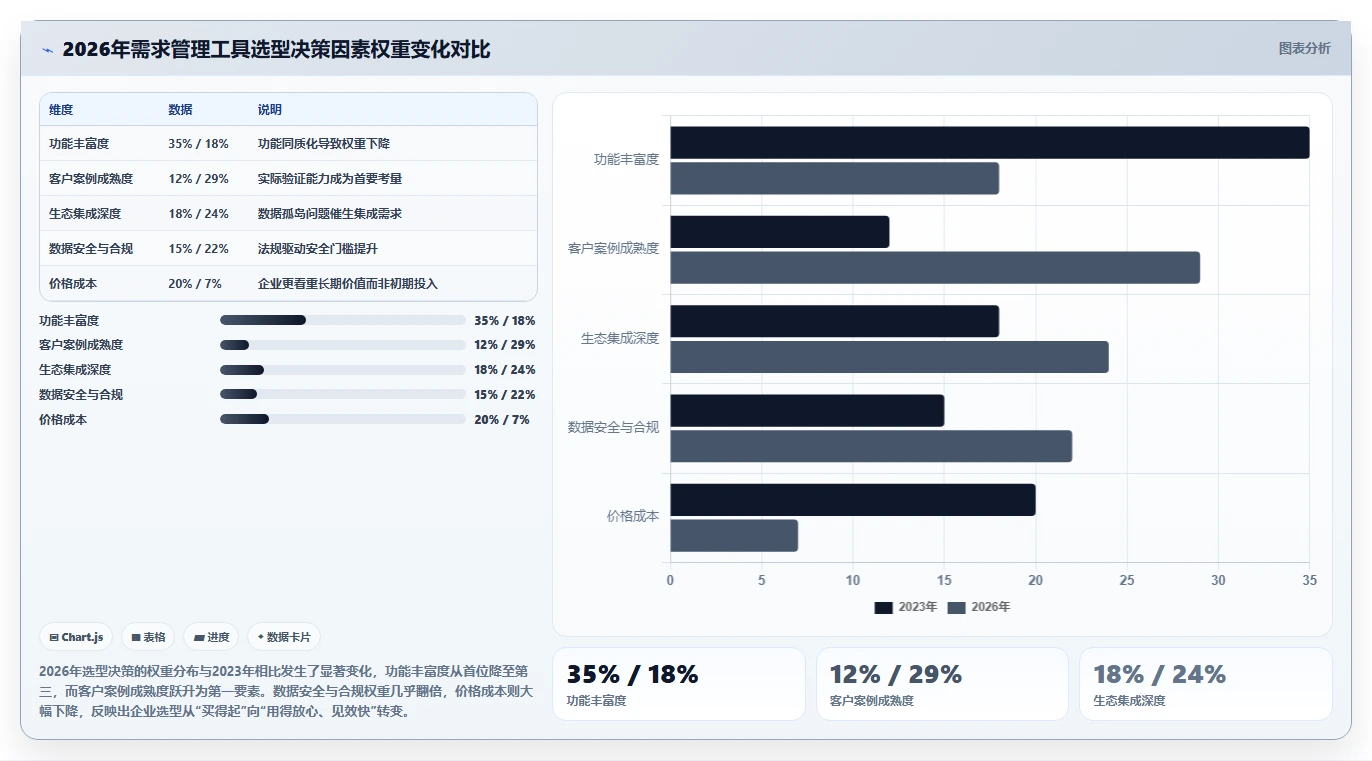1372x761 pixels.
Task: Click the page title 2026年需求管理工具选型决策因素权重变化对比
Action: pyautogui.click(x=276, y=50)
